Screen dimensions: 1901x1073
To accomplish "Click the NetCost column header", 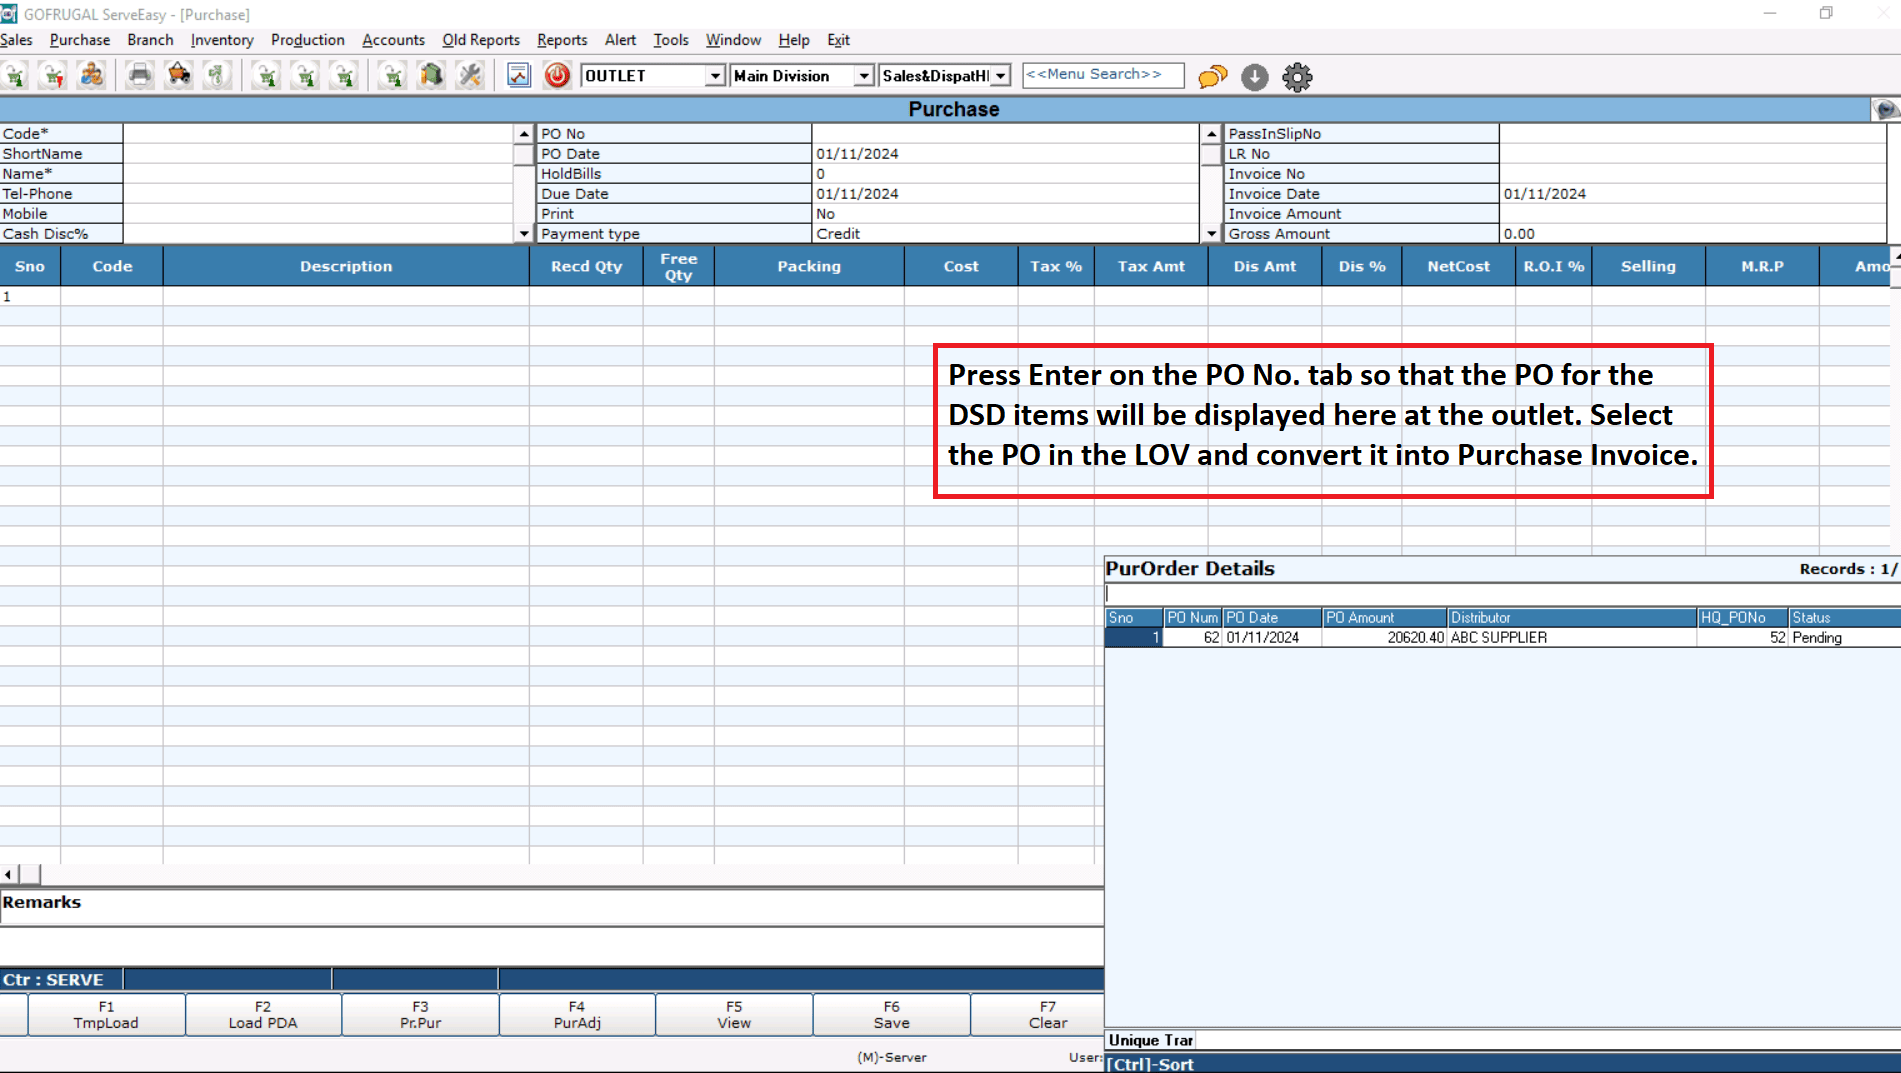I will click(x=1458, y=266).
